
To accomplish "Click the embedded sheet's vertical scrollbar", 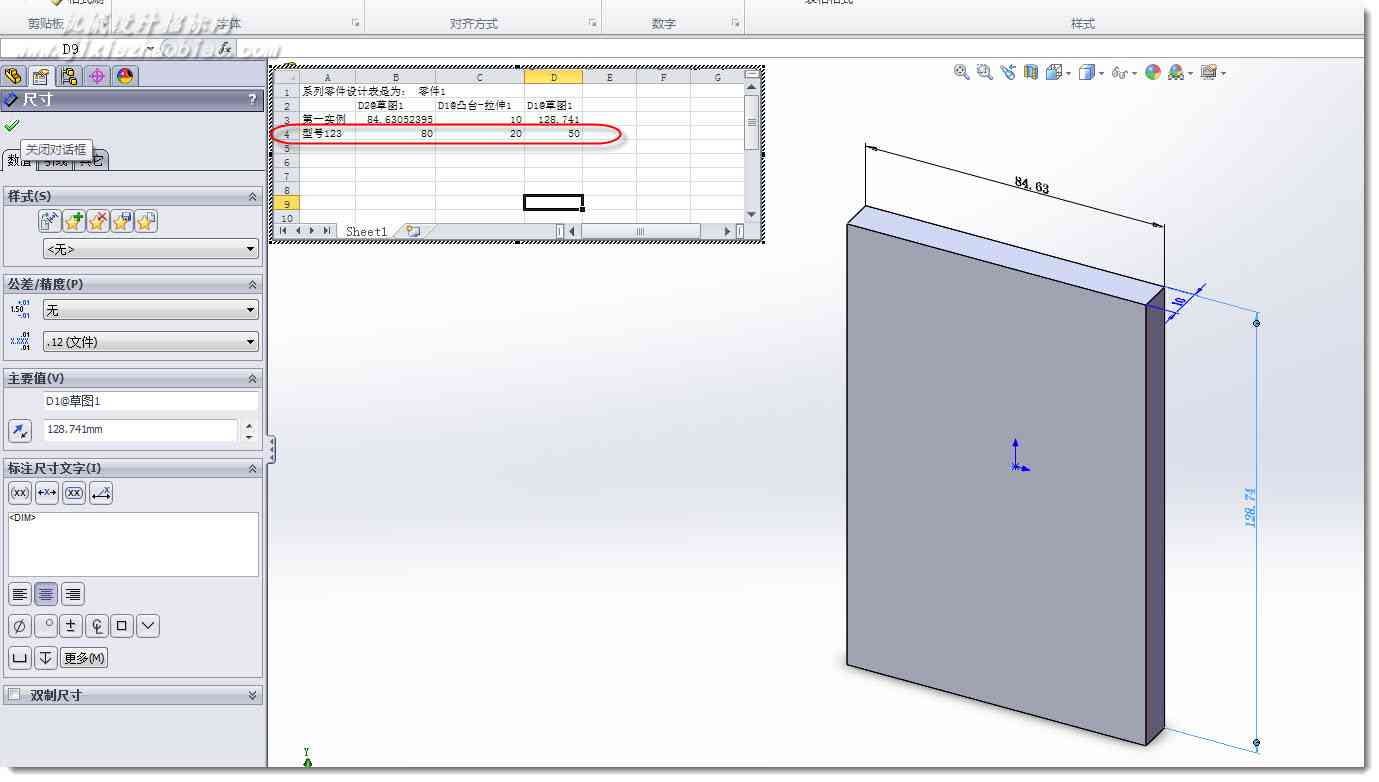I will [x=752, y=150].
